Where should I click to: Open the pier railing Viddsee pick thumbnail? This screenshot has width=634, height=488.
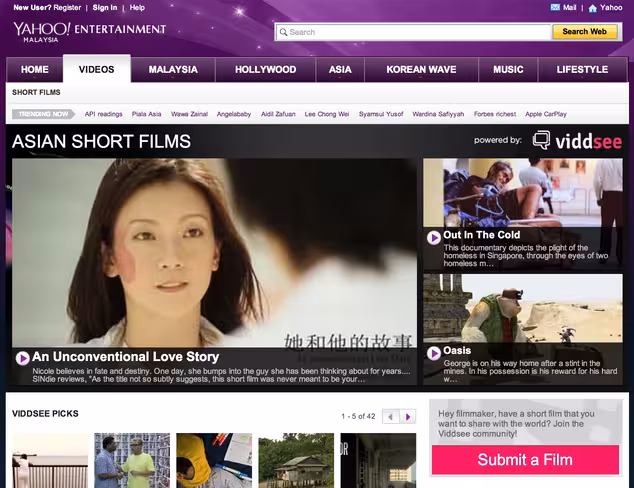50,461
